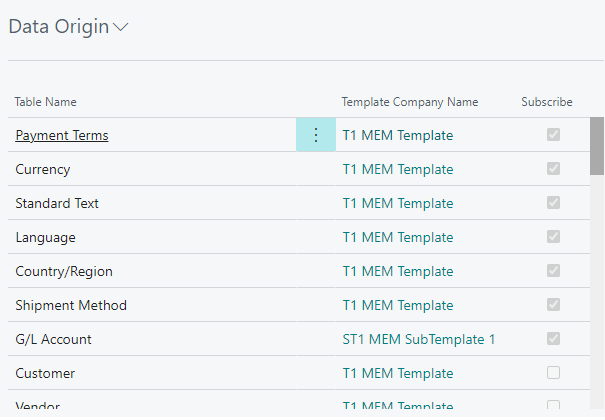Open the Payment Terms table link
Screen dimensions: 605x420
coord(62,136)
